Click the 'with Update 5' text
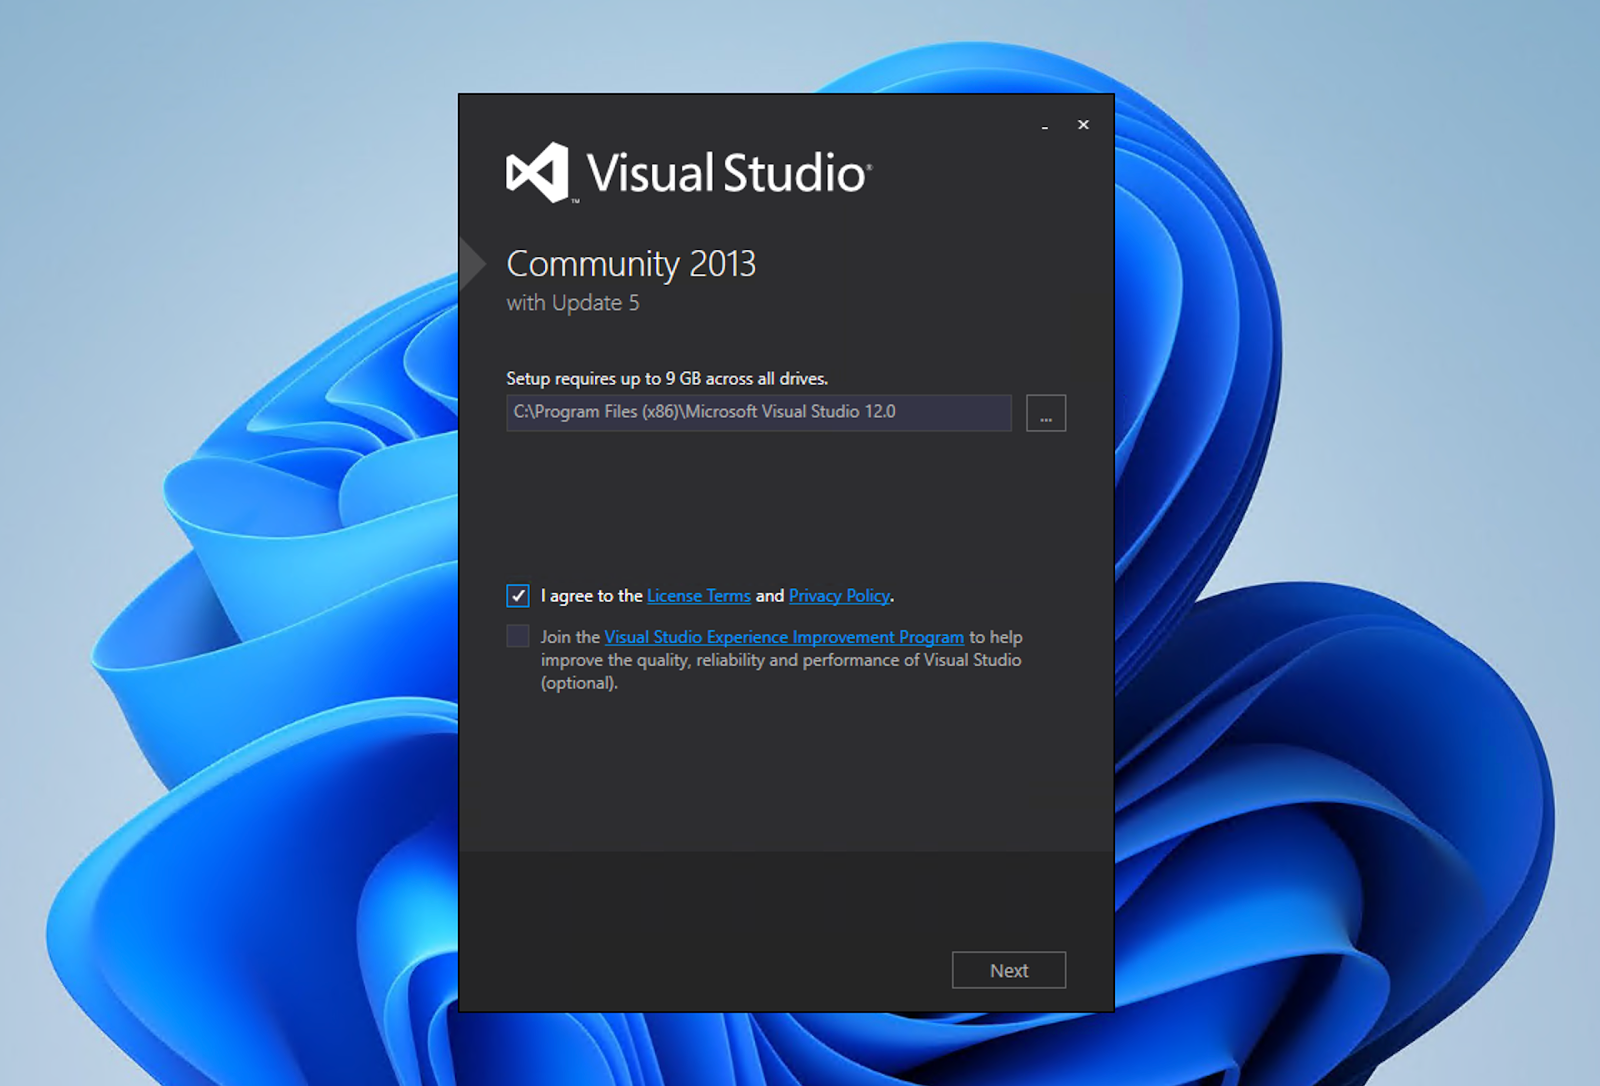1600x1086 pixels. [573, 303]
